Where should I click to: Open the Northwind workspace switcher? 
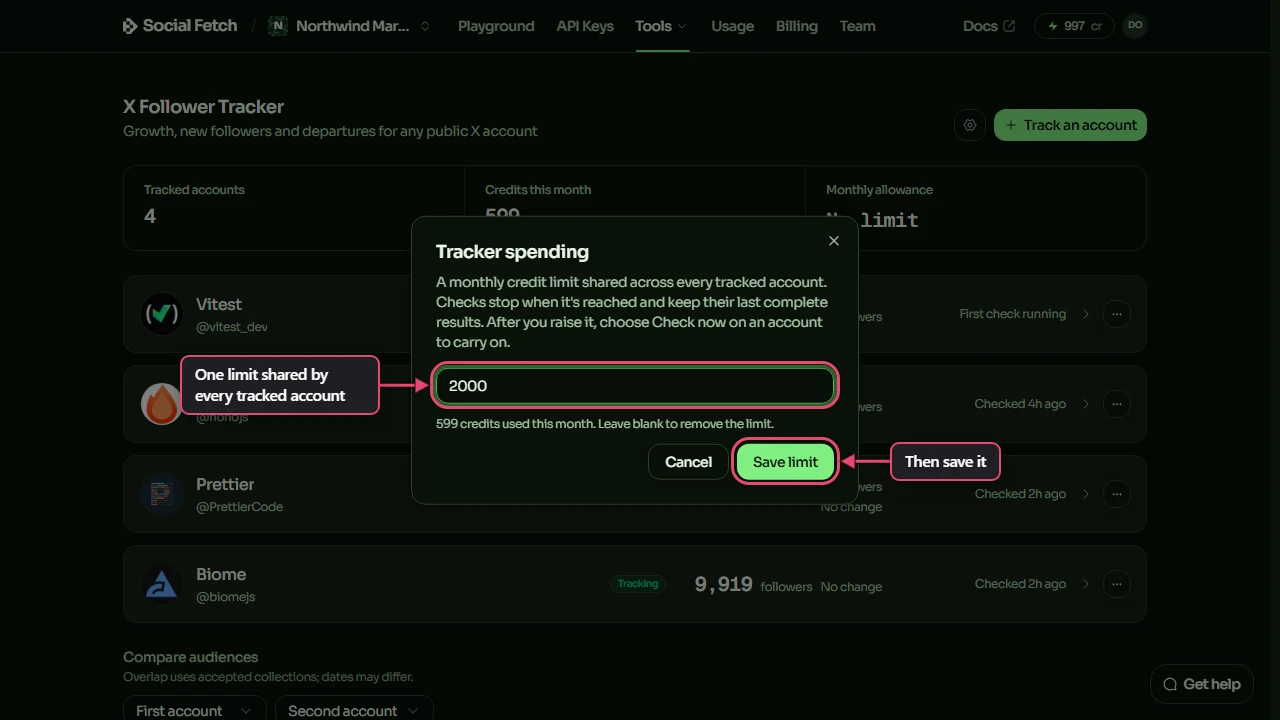tap(350, 26)
